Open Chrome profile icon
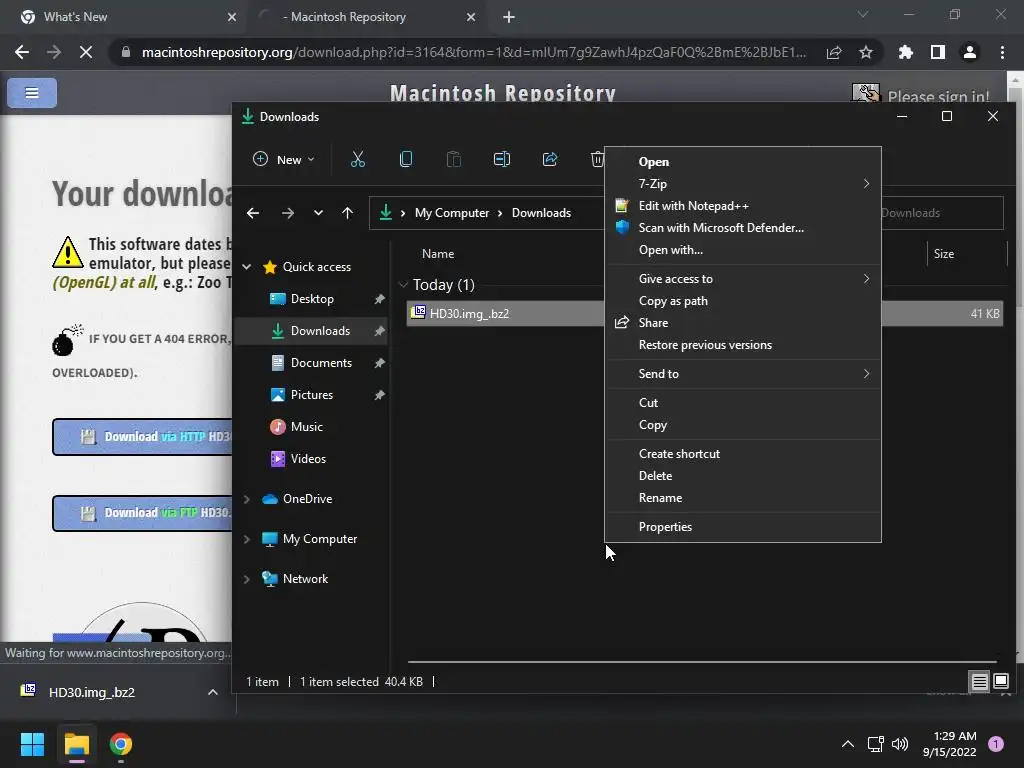1024x768 pixels. click(970, 52)
